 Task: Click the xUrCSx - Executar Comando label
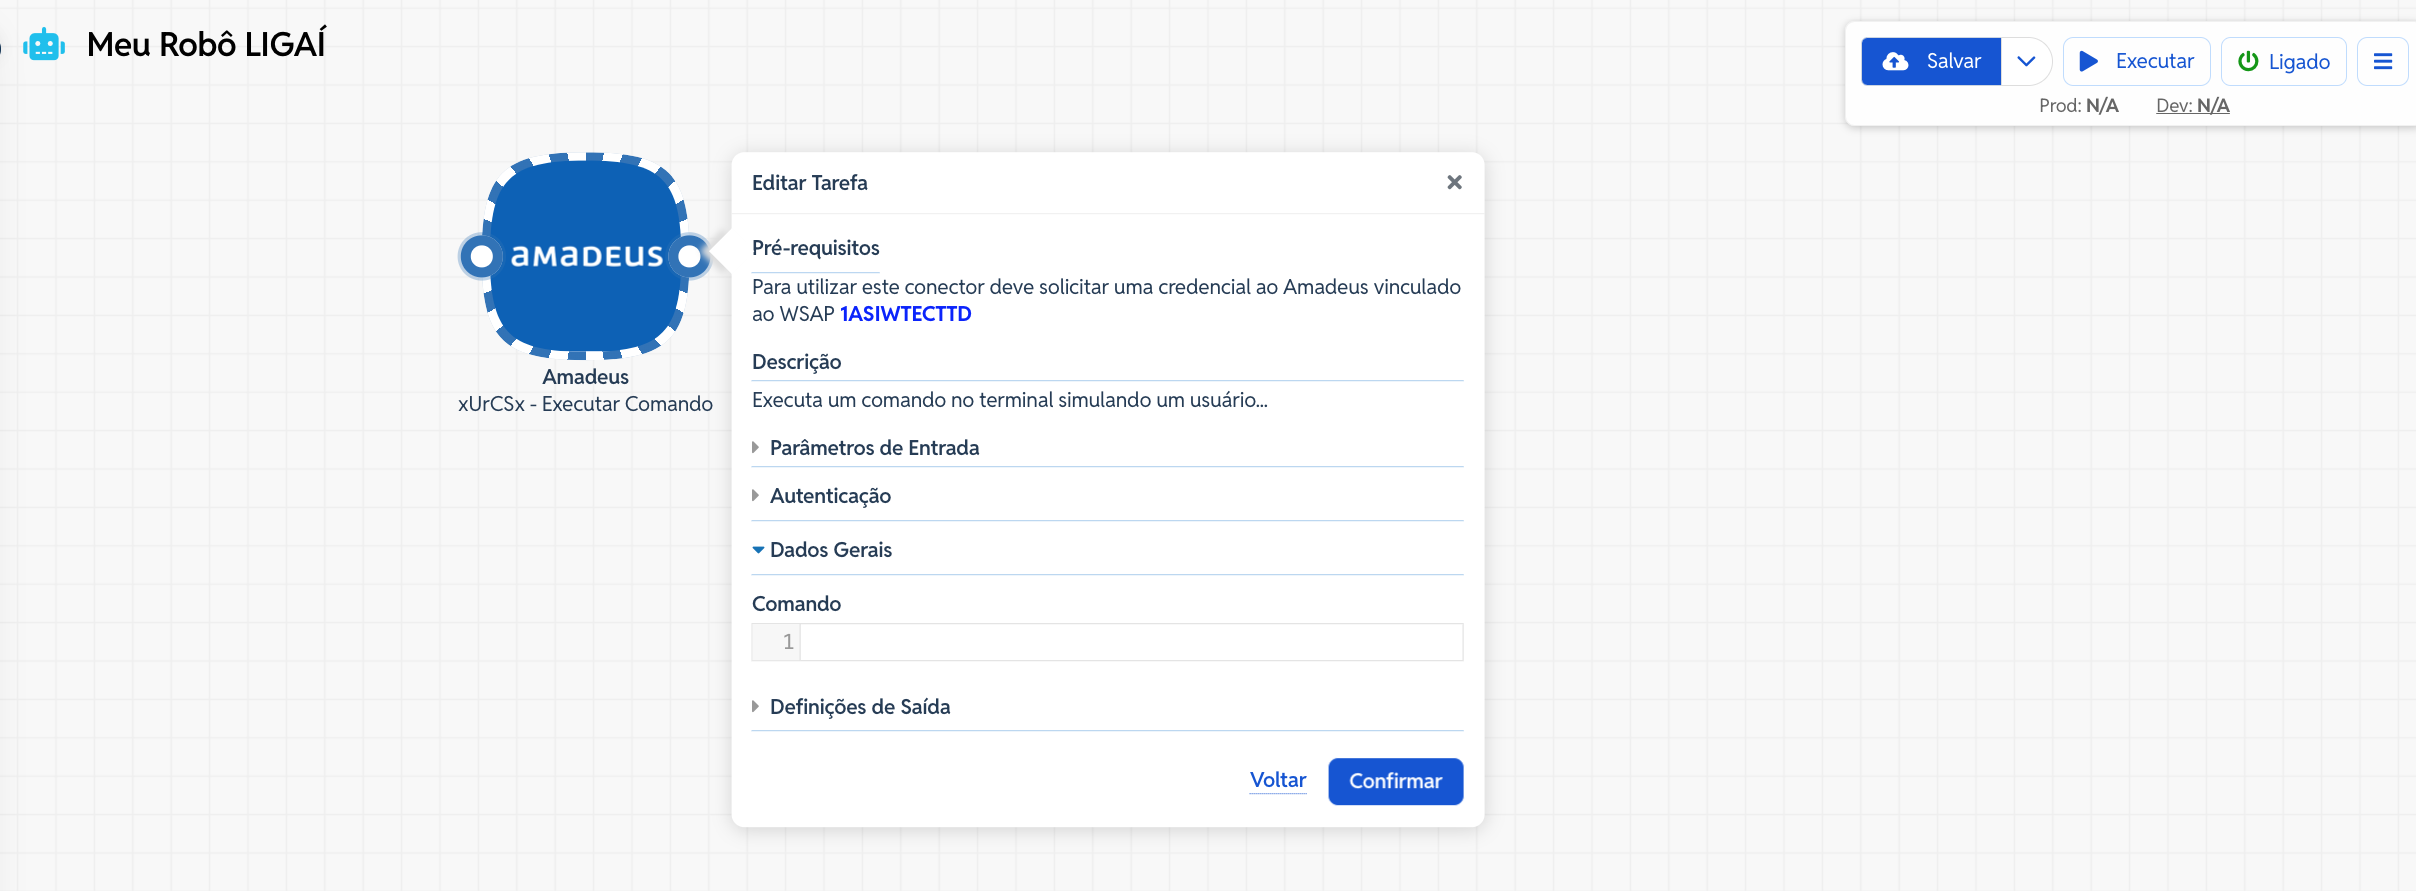(x=585, y=404)
